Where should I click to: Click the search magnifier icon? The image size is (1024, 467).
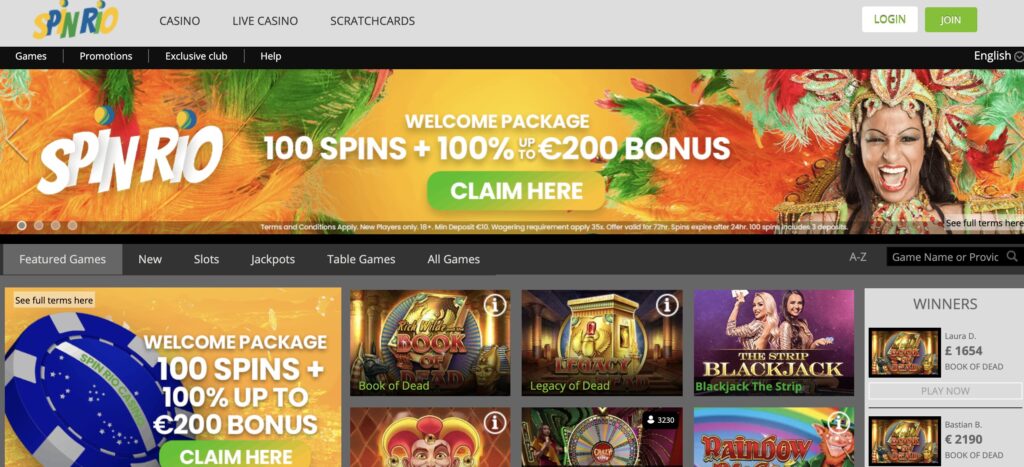point(1012,257)
